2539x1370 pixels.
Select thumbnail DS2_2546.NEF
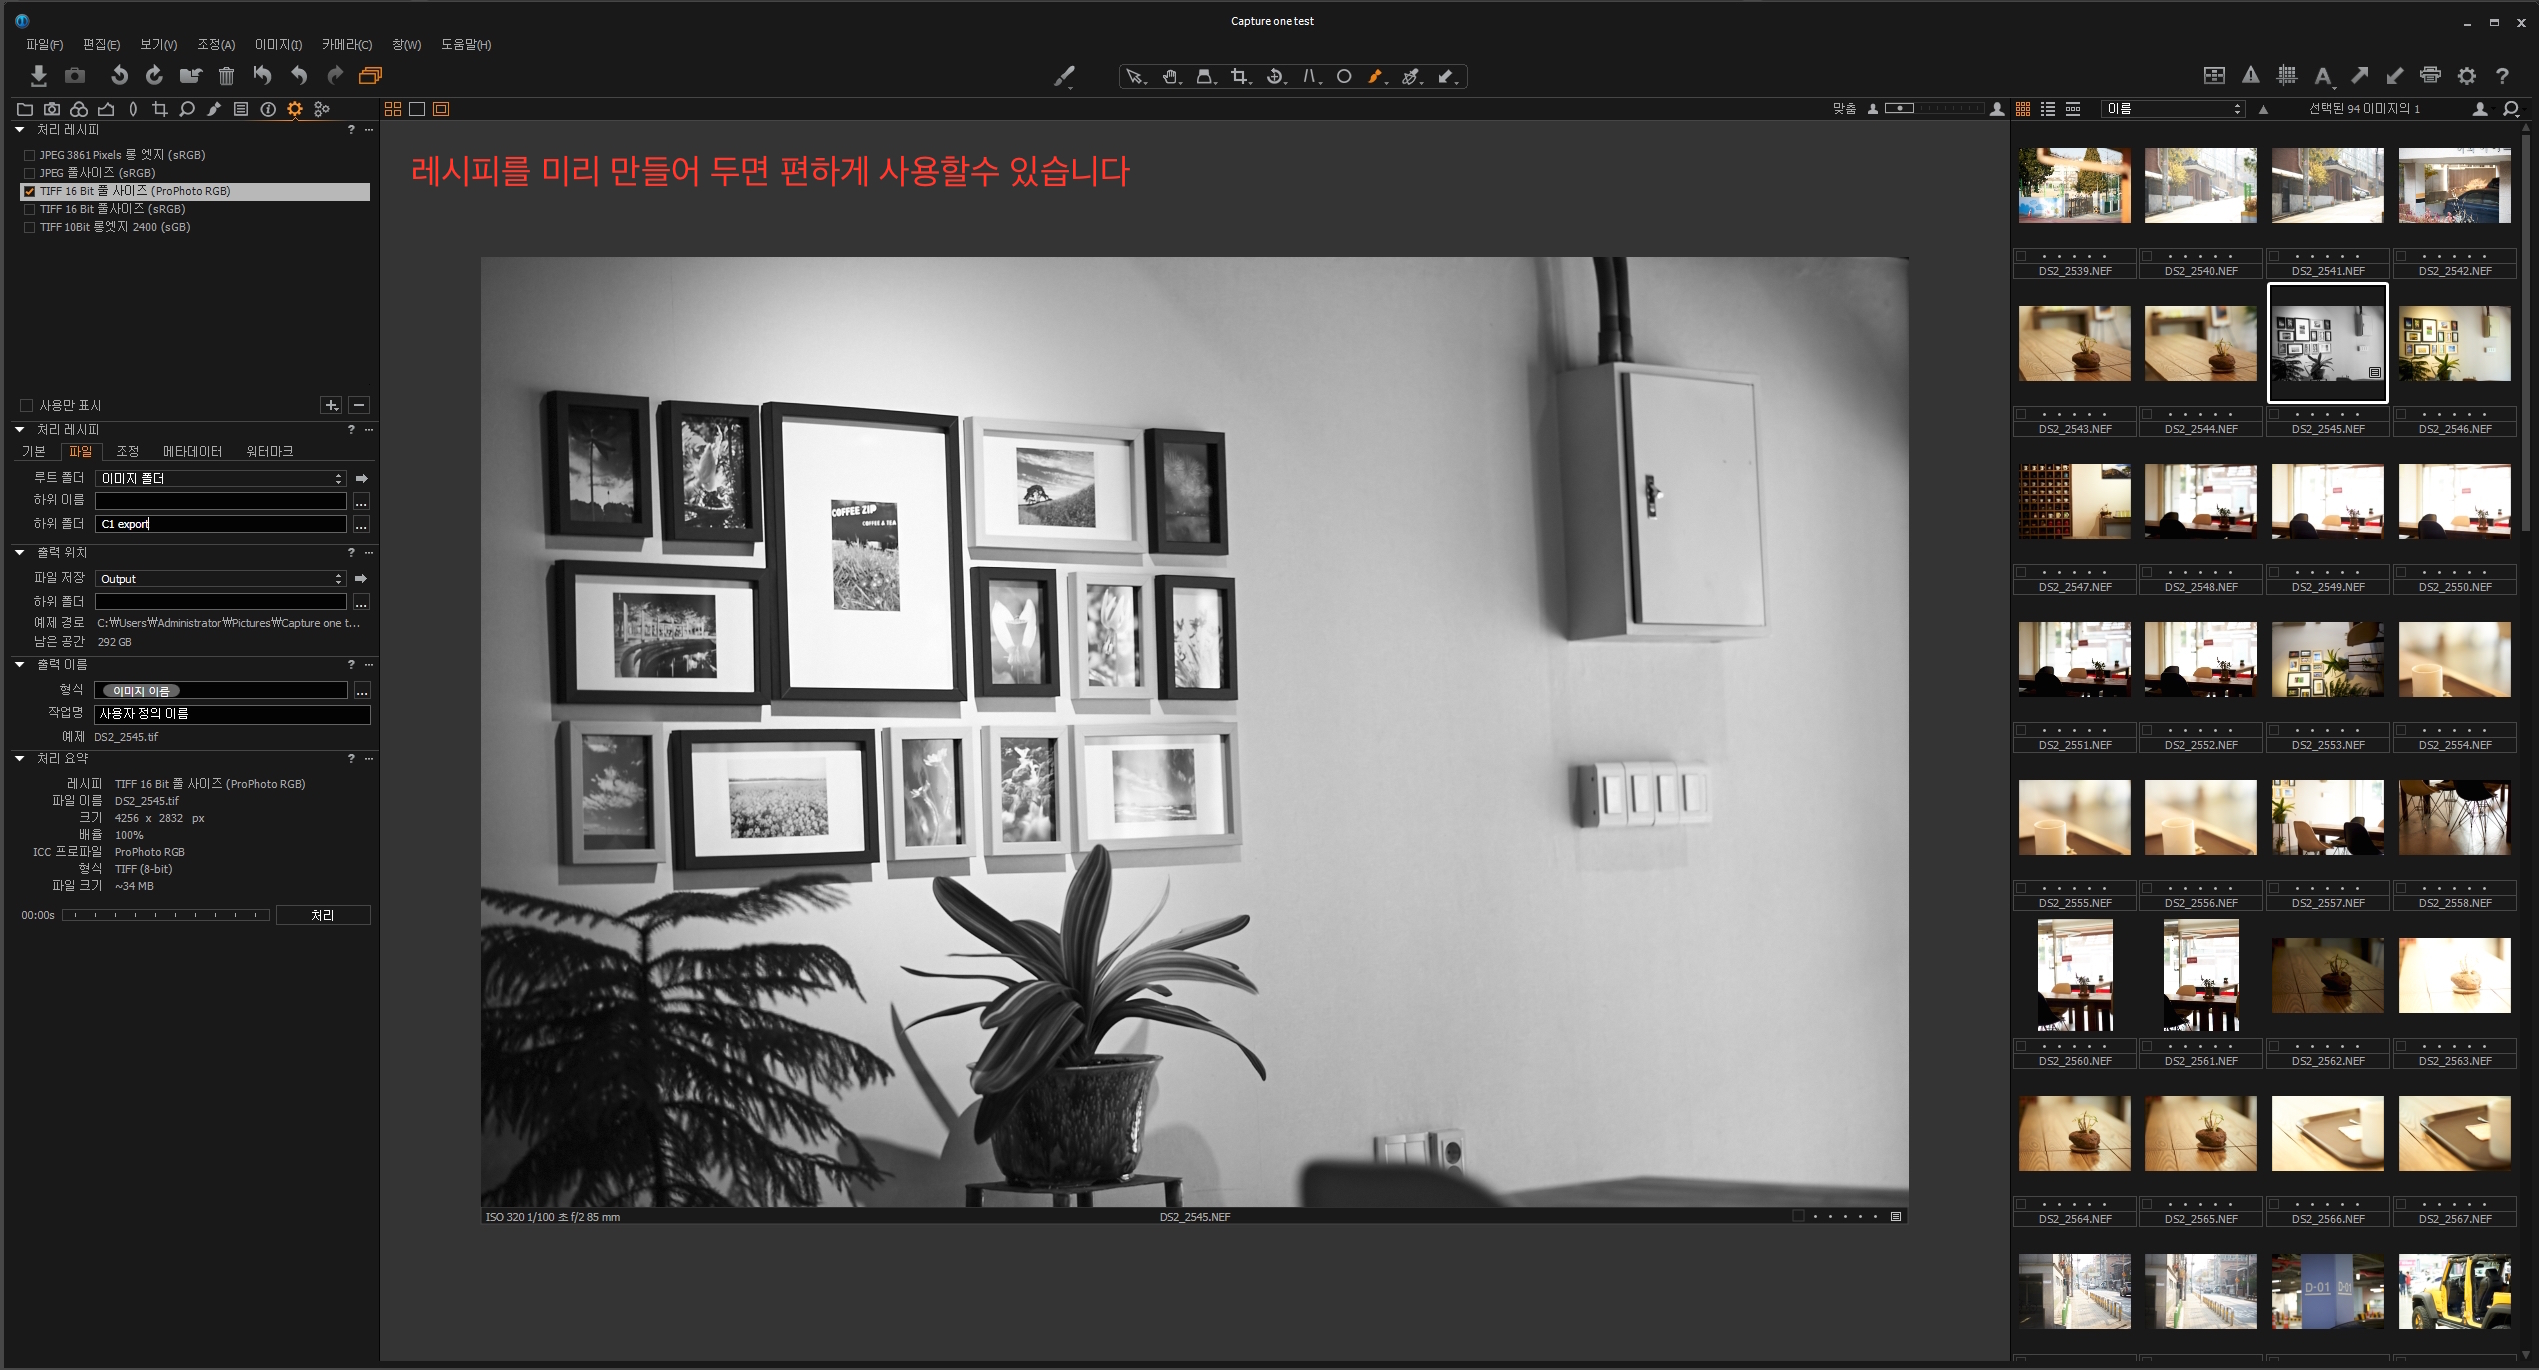pos(2454,345)
